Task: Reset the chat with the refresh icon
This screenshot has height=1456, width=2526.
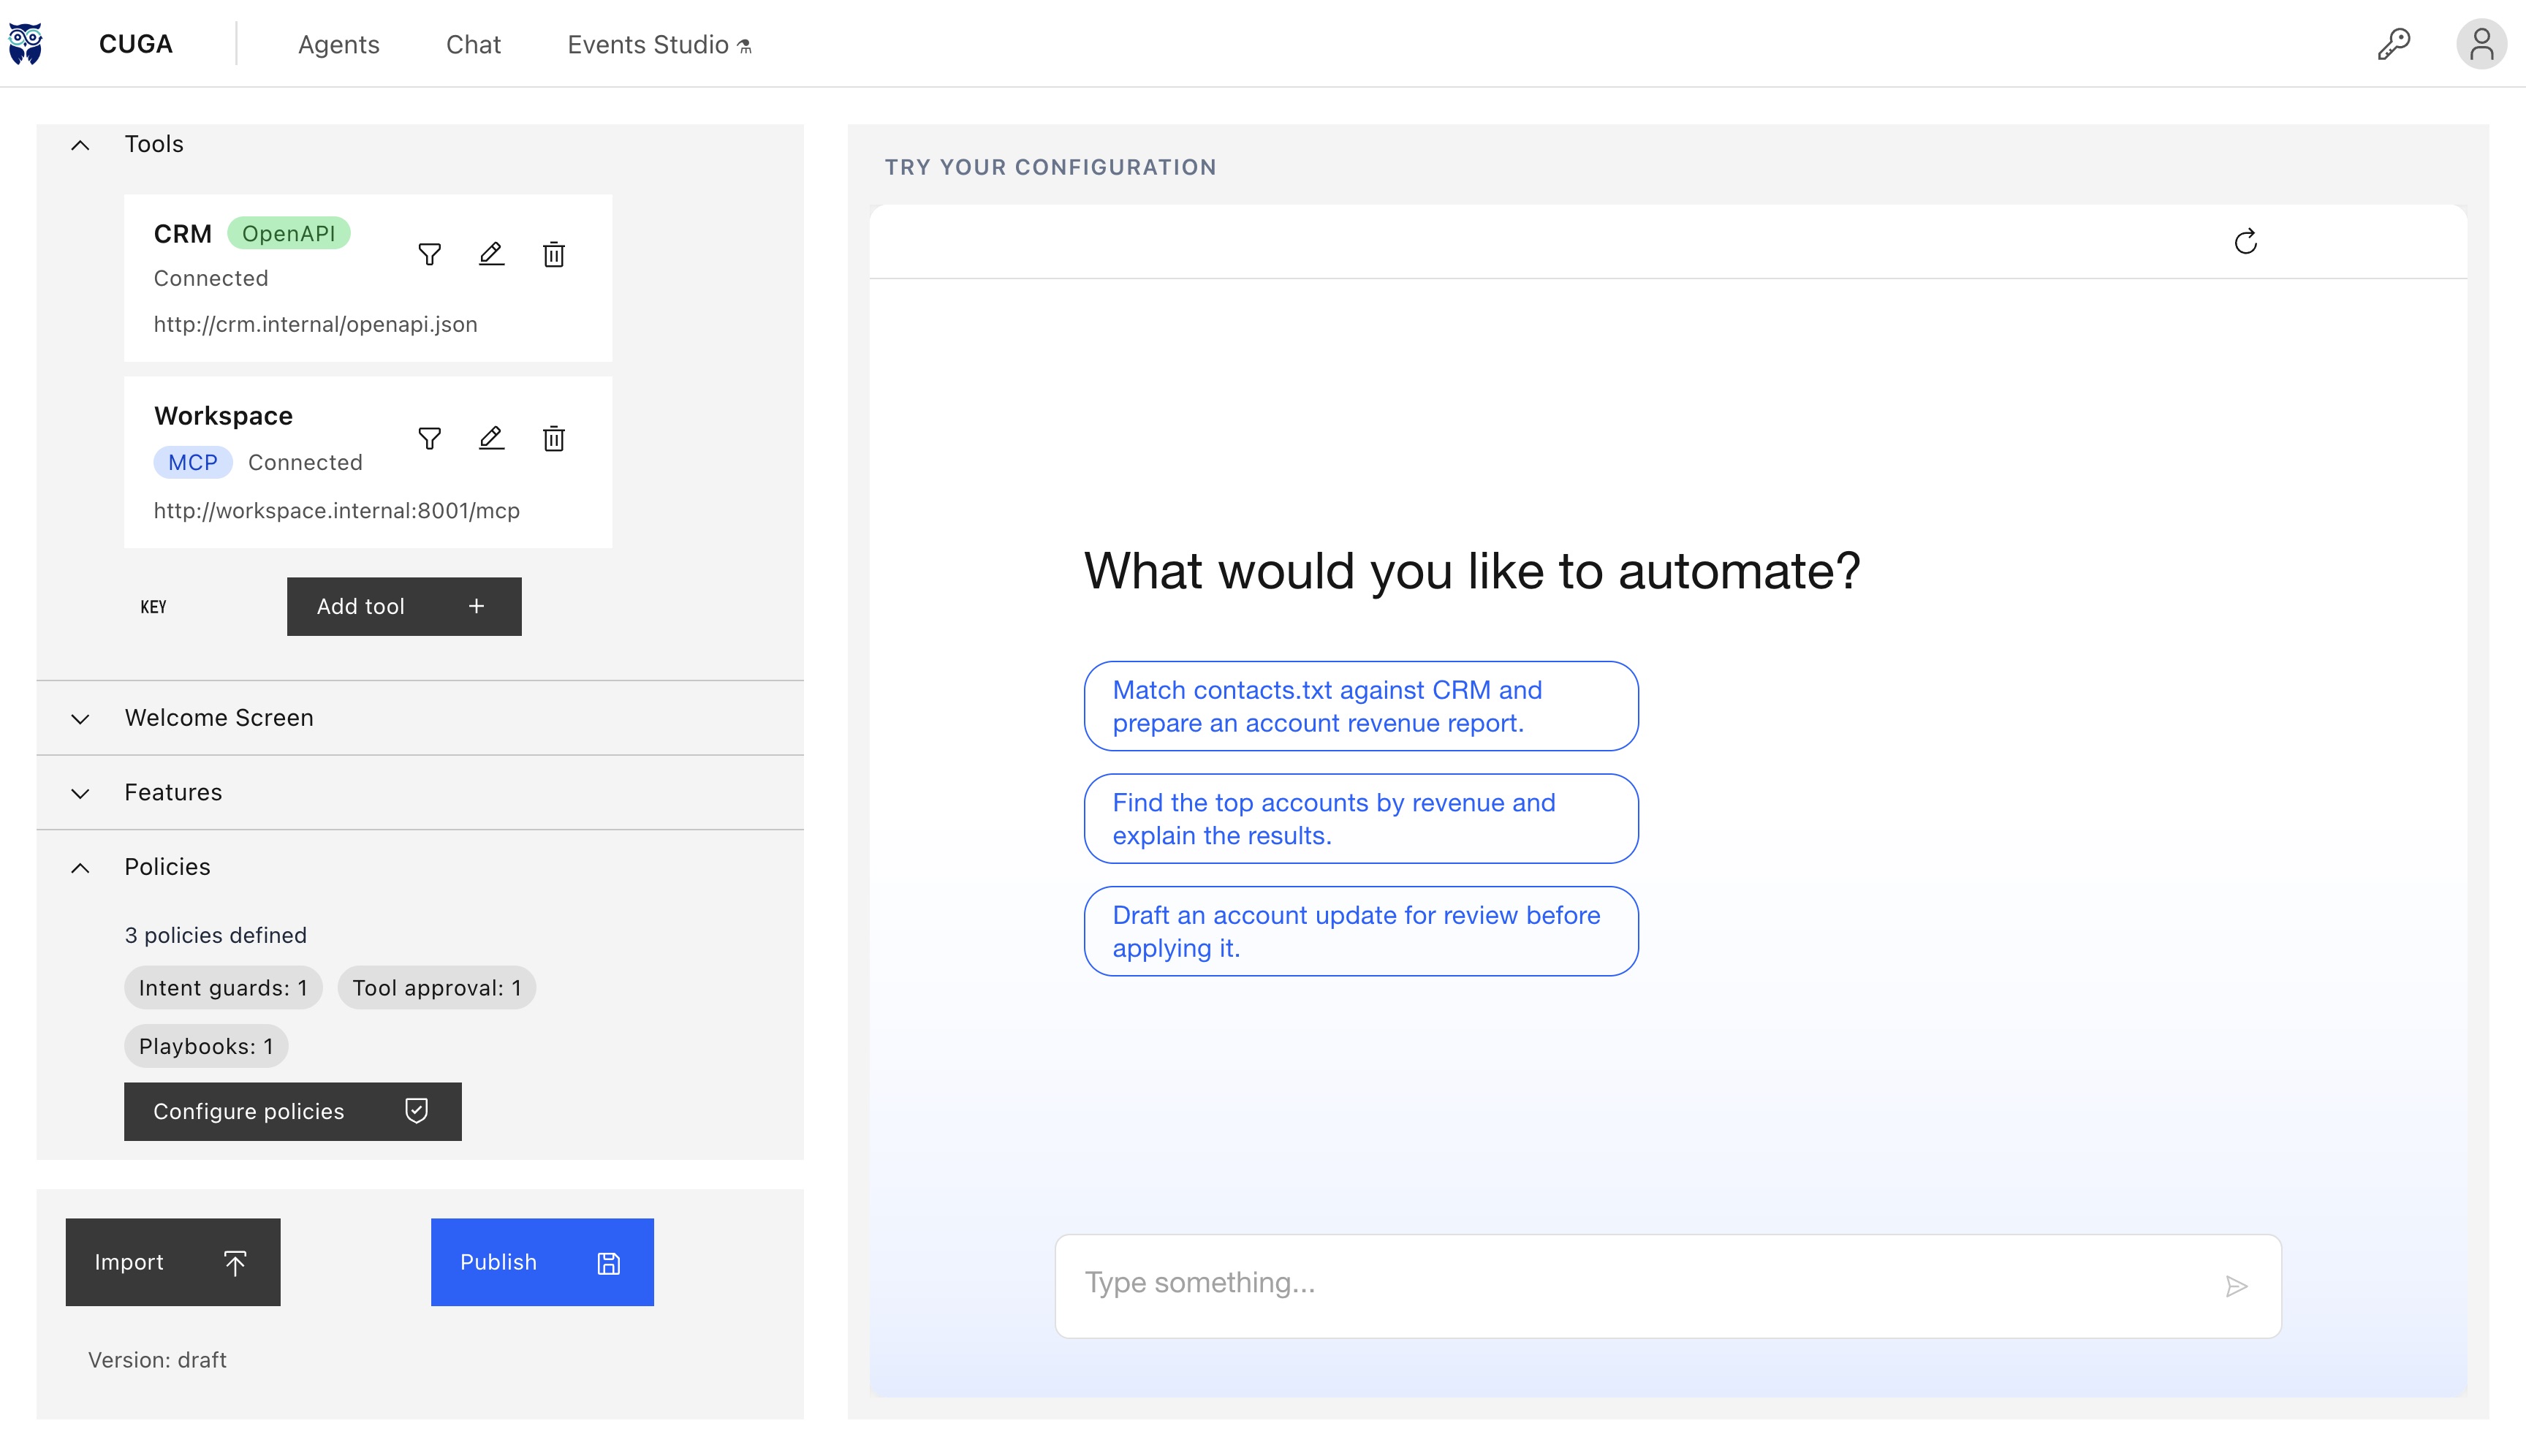Action: [2245, 241]
